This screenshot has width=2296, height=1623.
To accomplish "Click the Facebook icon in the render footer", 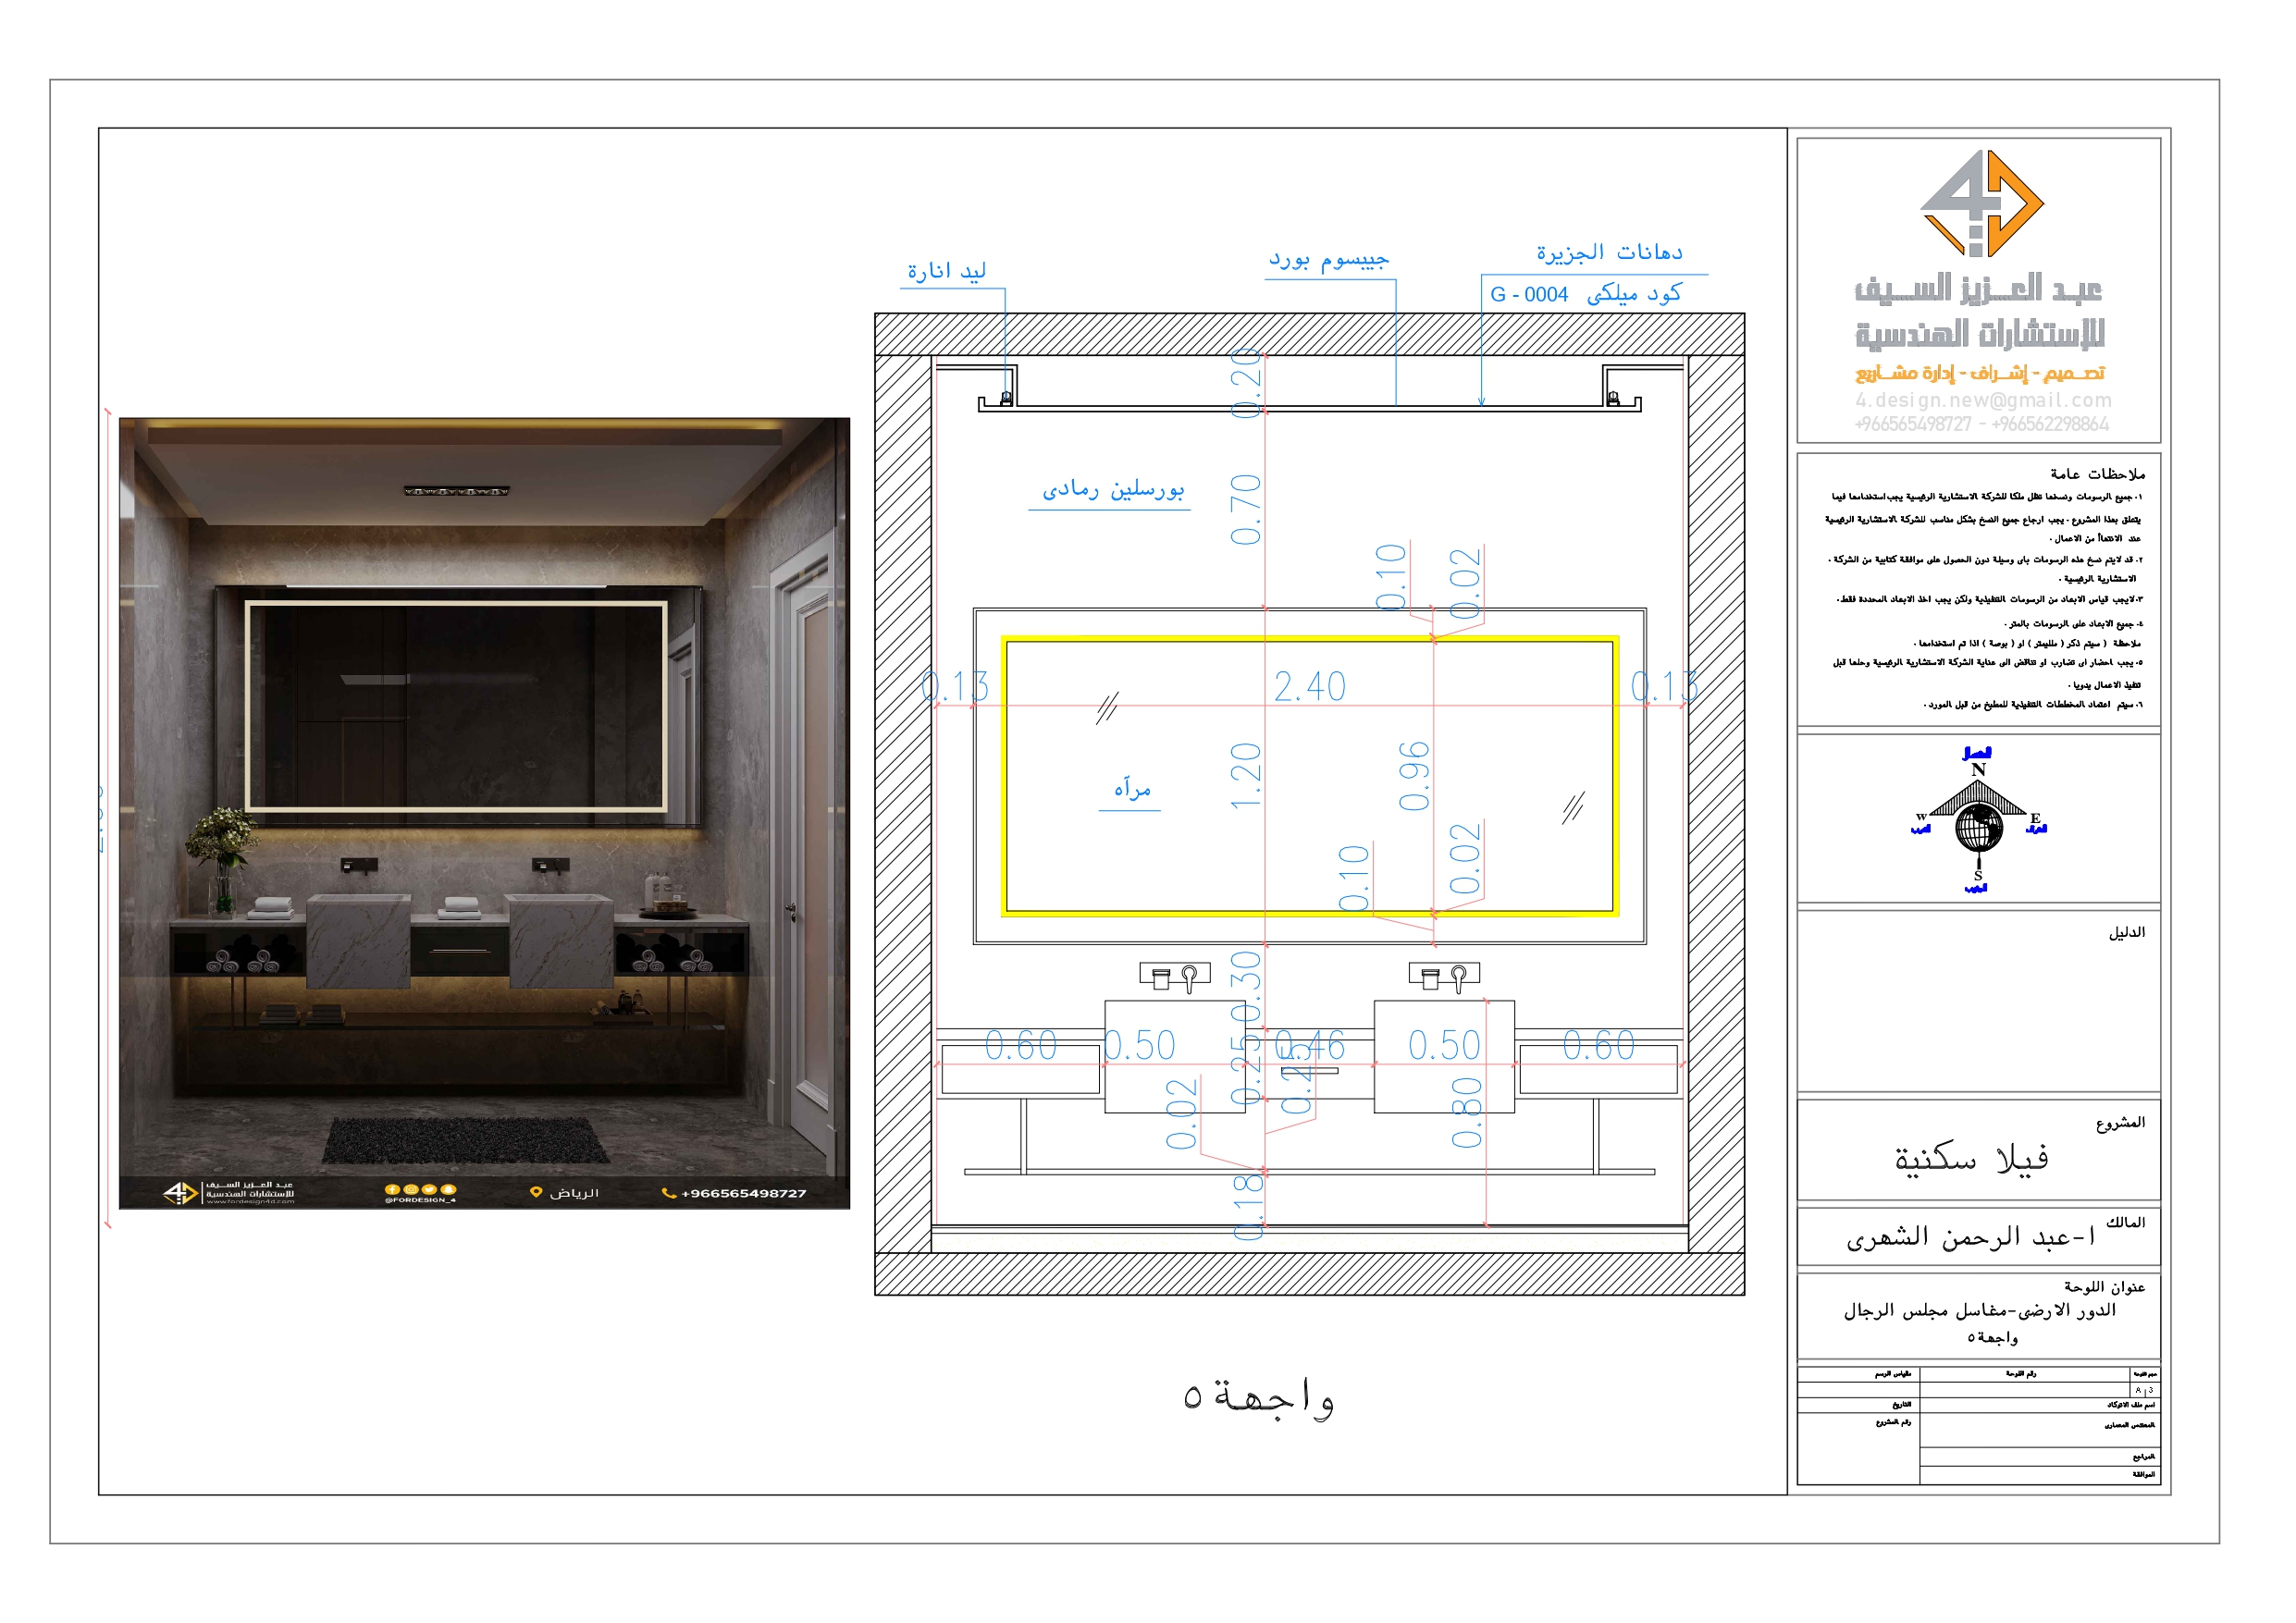I will (x=392, y=1191).
